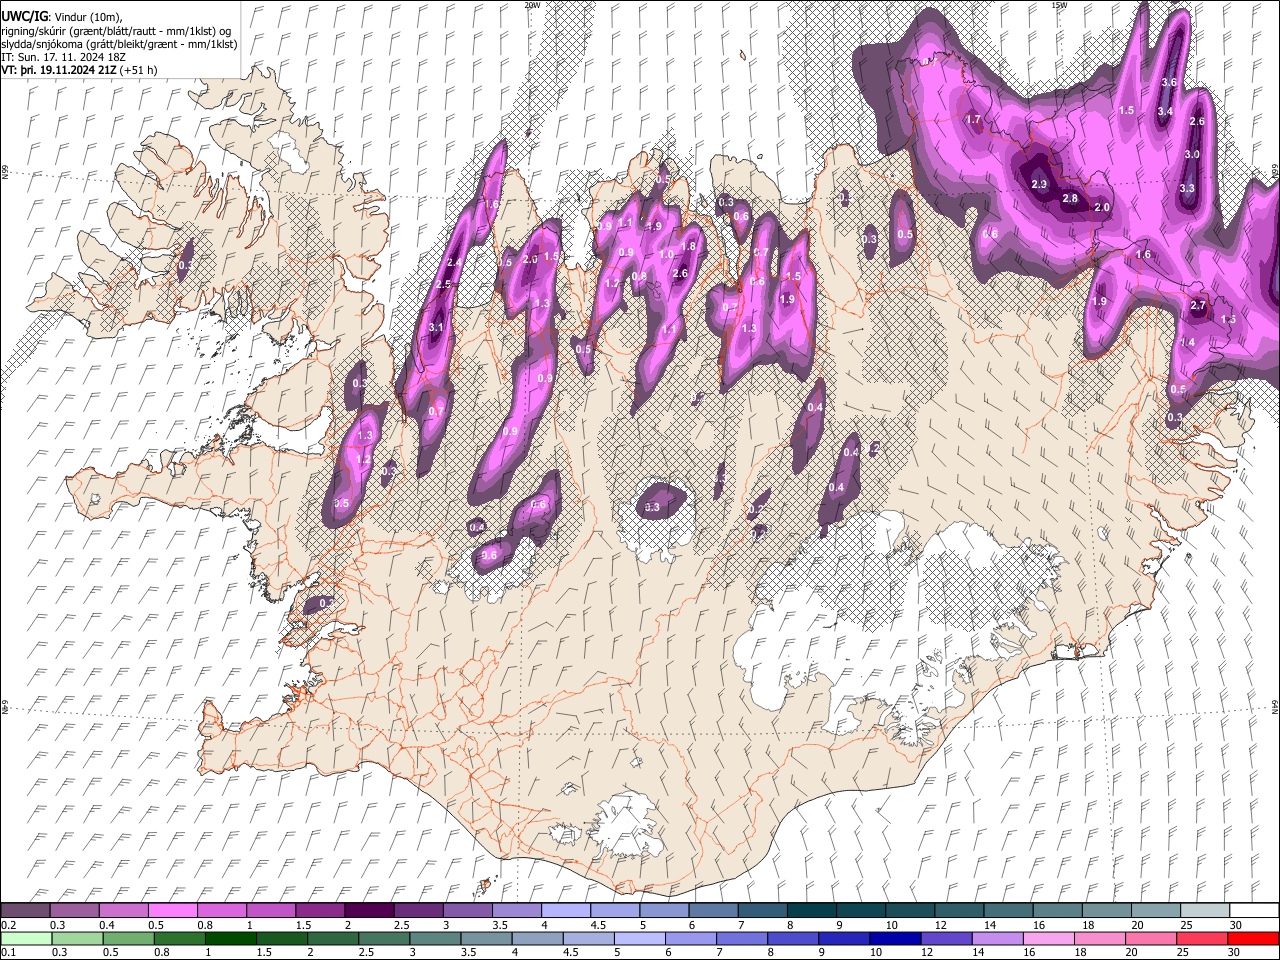Click the 3.6 snowfall value offshore
The width and height of the screenshot is (1280, 960).
click(x=1168, y=82)
